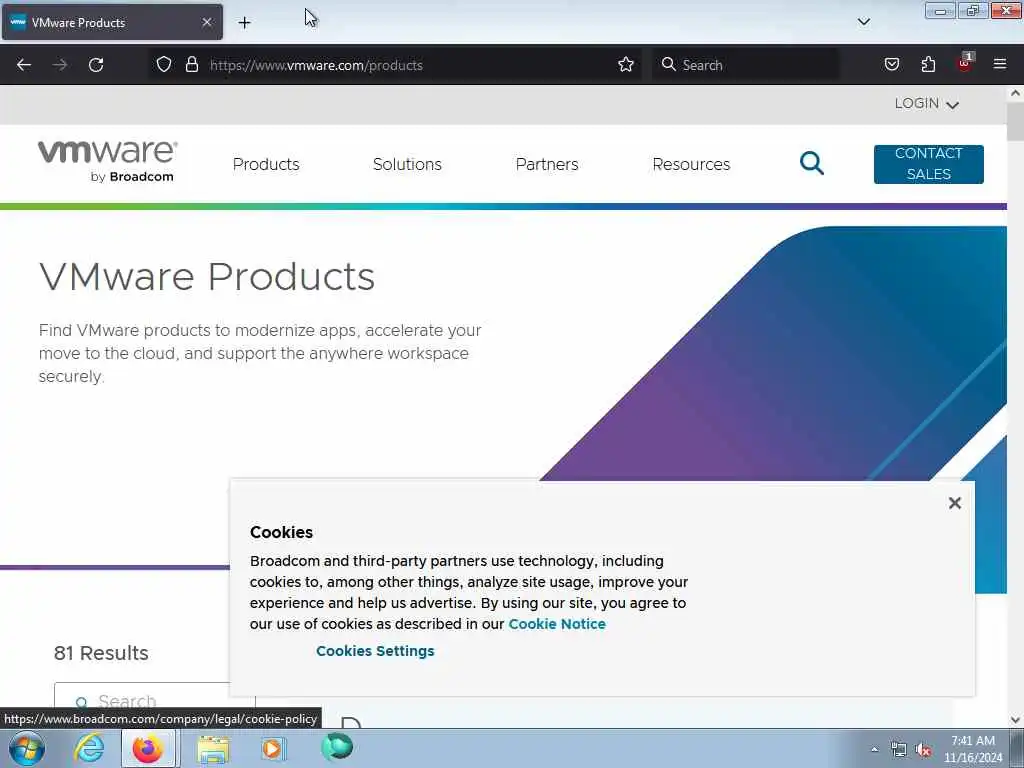Click the muted volume tray icon
The width and height of the screenshot is (1024, 768).
(x=923, y=750)
